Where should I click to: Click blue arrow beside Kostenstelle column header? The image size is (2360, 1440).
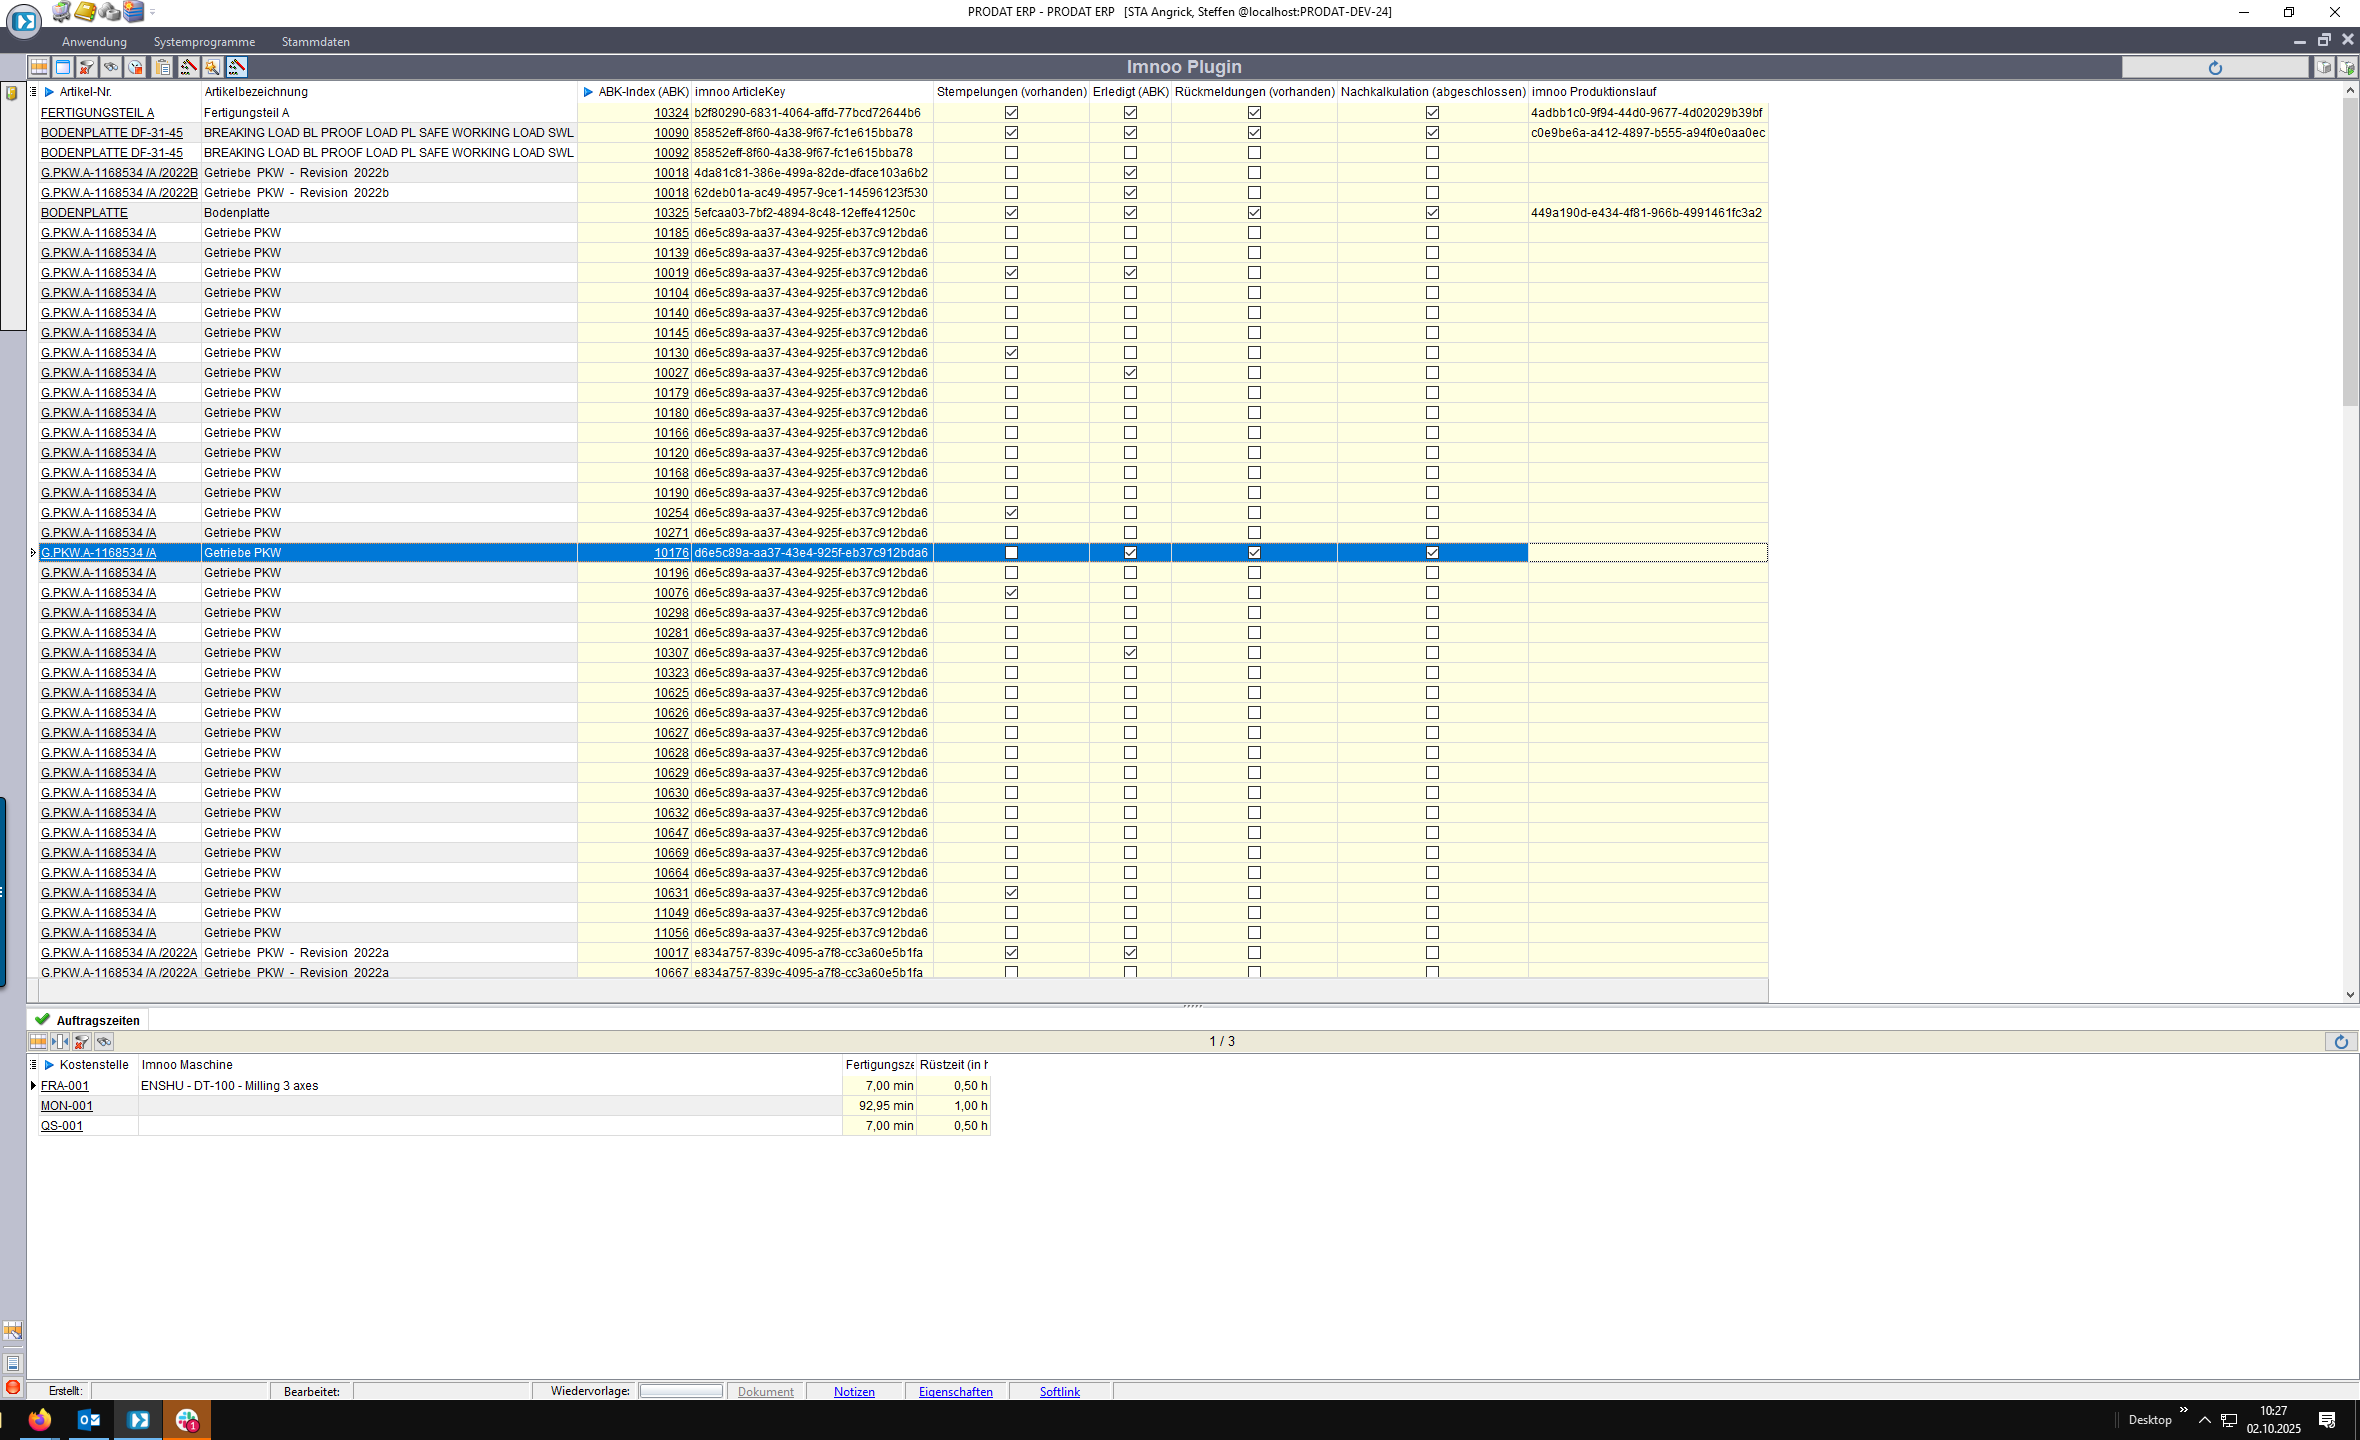pyautogui.click(x=49, y=1065)
